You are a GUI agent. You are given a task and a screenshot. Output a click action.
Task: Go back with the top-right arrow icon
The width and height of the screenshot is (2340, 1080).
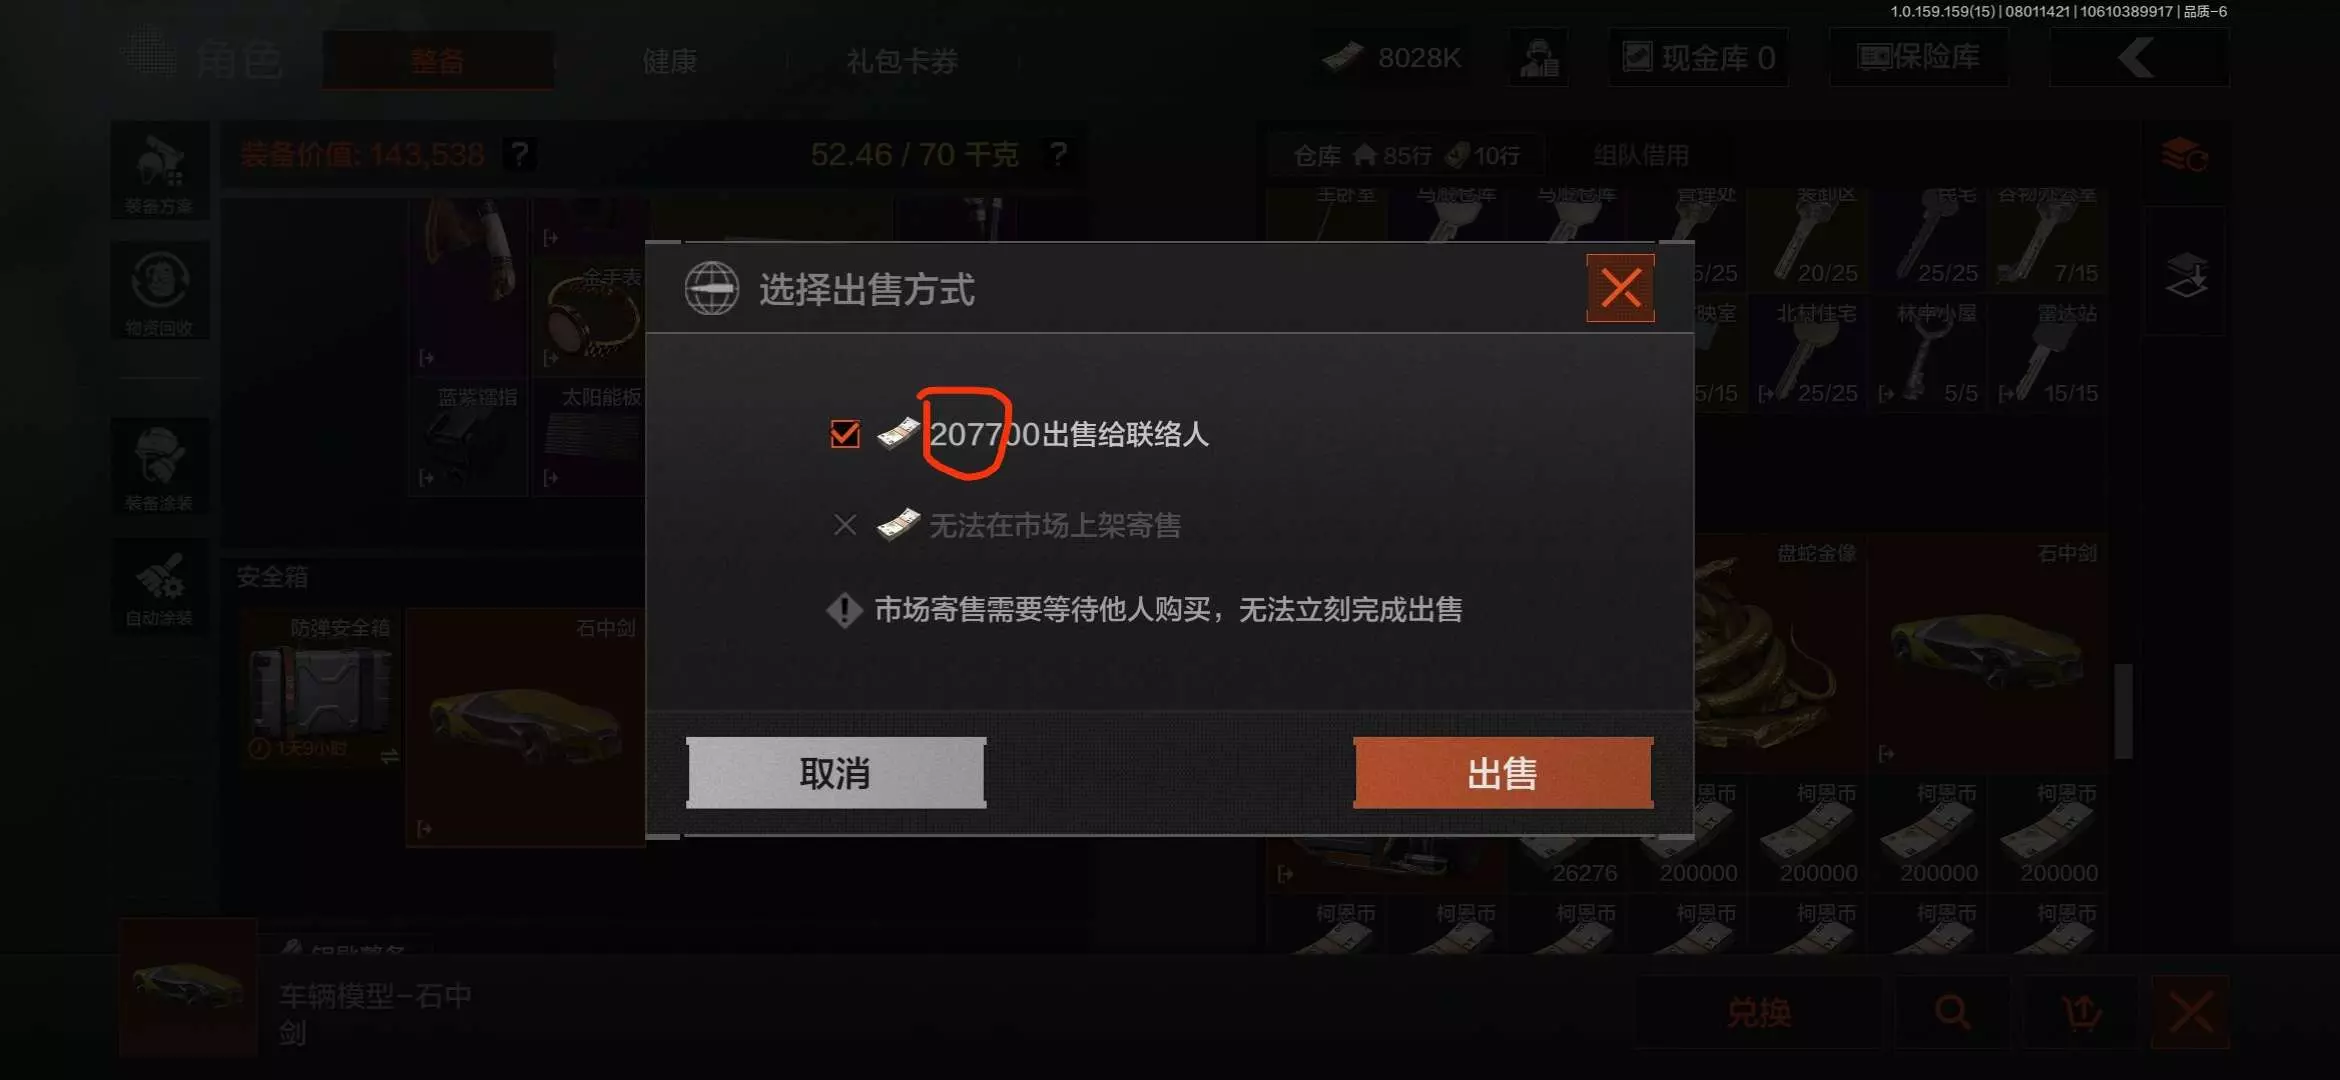coord(2139,57)
